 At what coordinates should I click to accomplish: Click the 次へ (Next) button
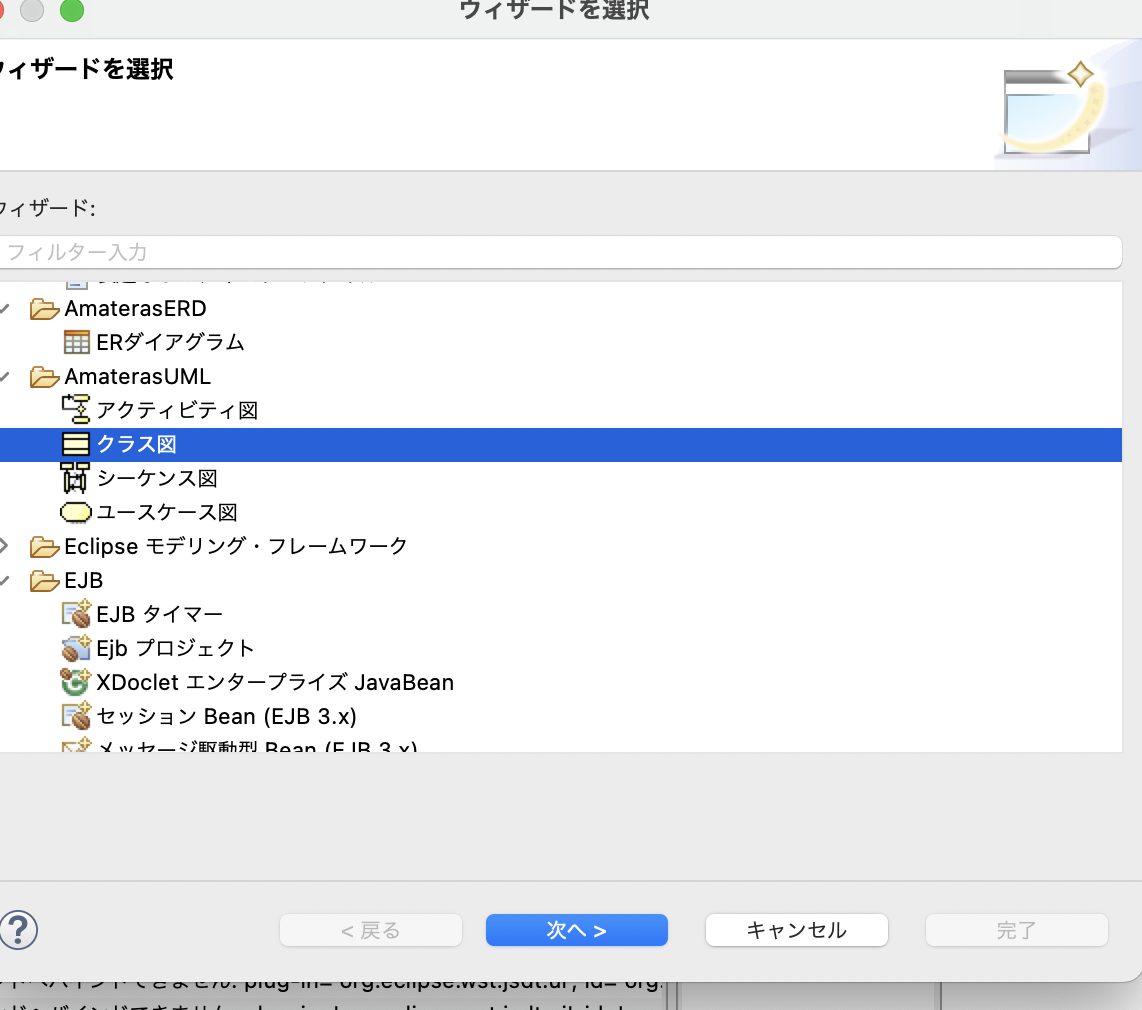[x=576, y=930]
